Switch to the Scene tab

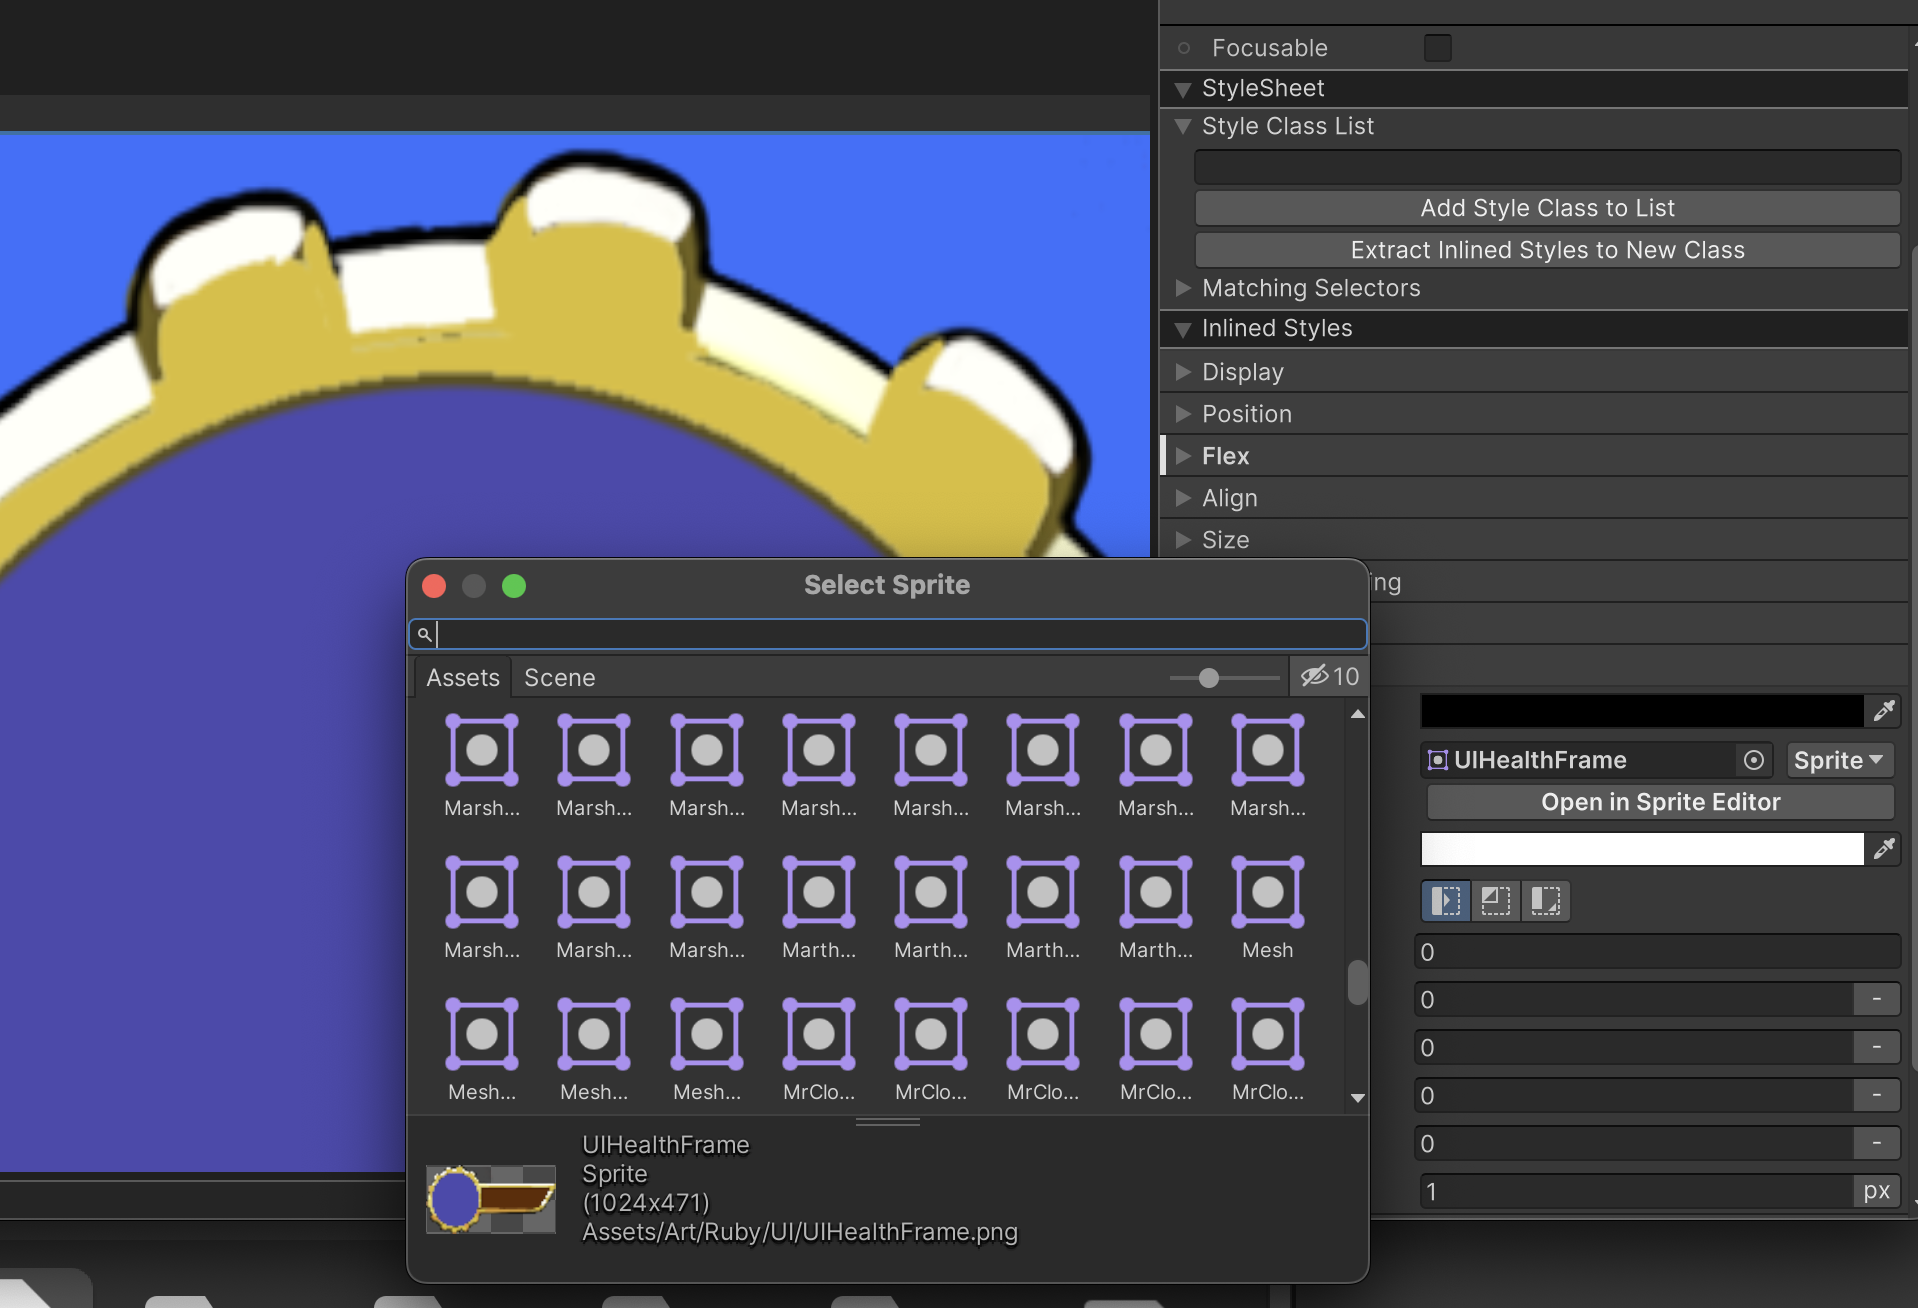click(x=559, y=678)
